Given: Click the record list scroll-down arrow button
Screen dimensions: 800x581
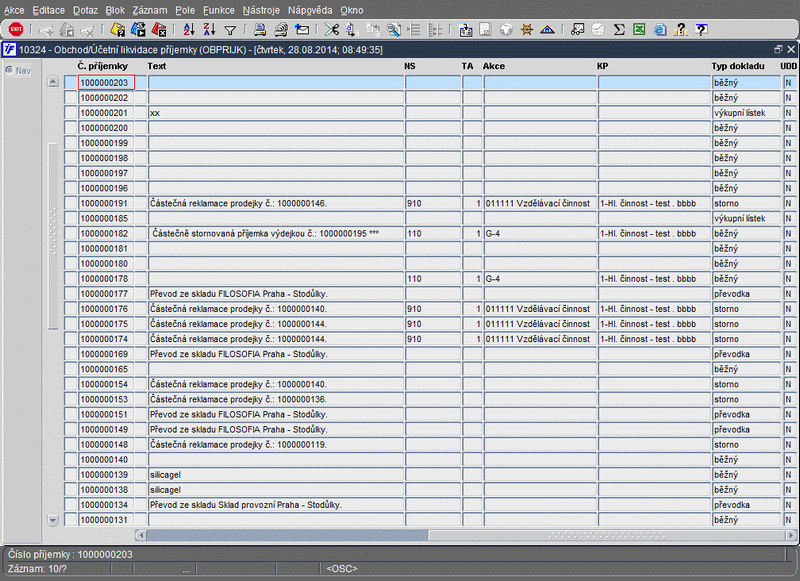Looking at the screenshot, I should [53, 520].
